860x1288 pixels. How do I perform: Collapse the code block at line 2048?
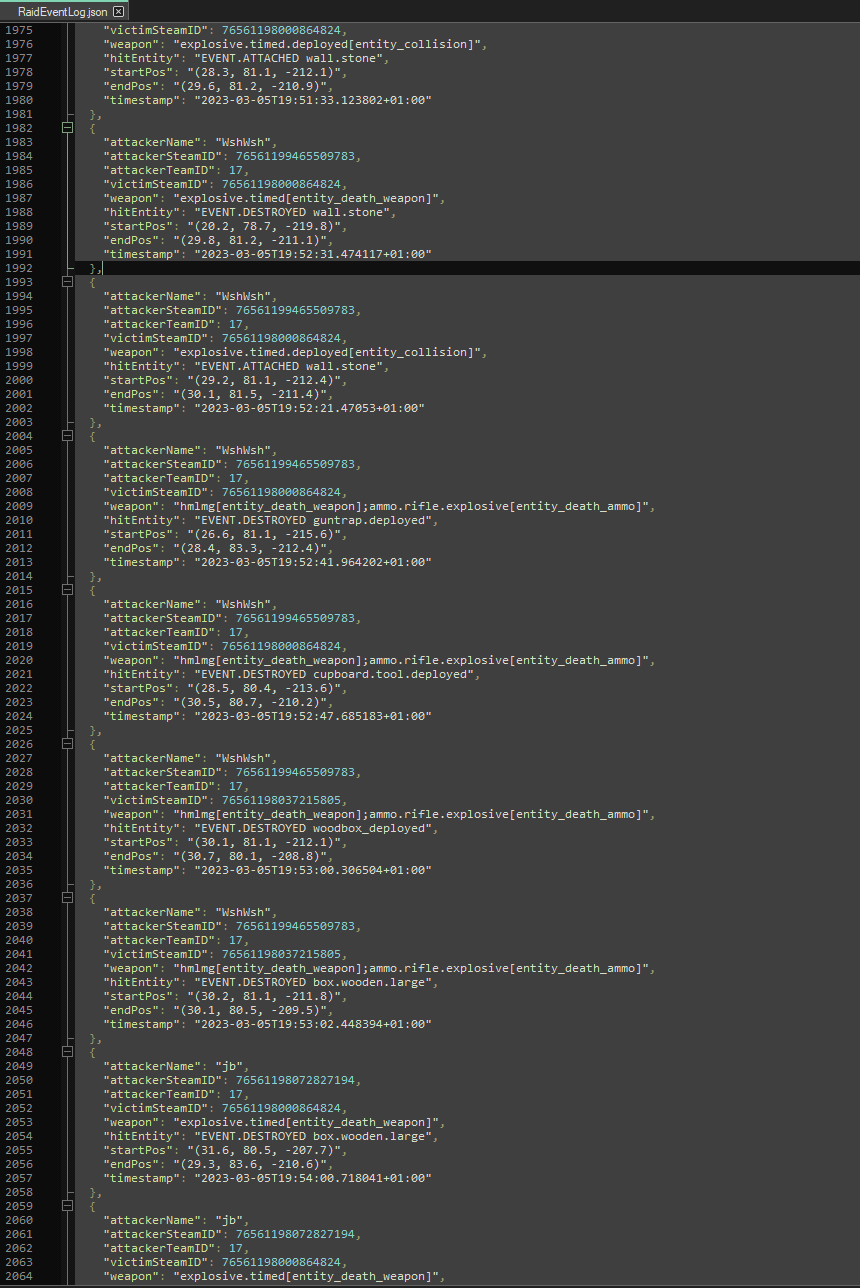click(67, 1052)
